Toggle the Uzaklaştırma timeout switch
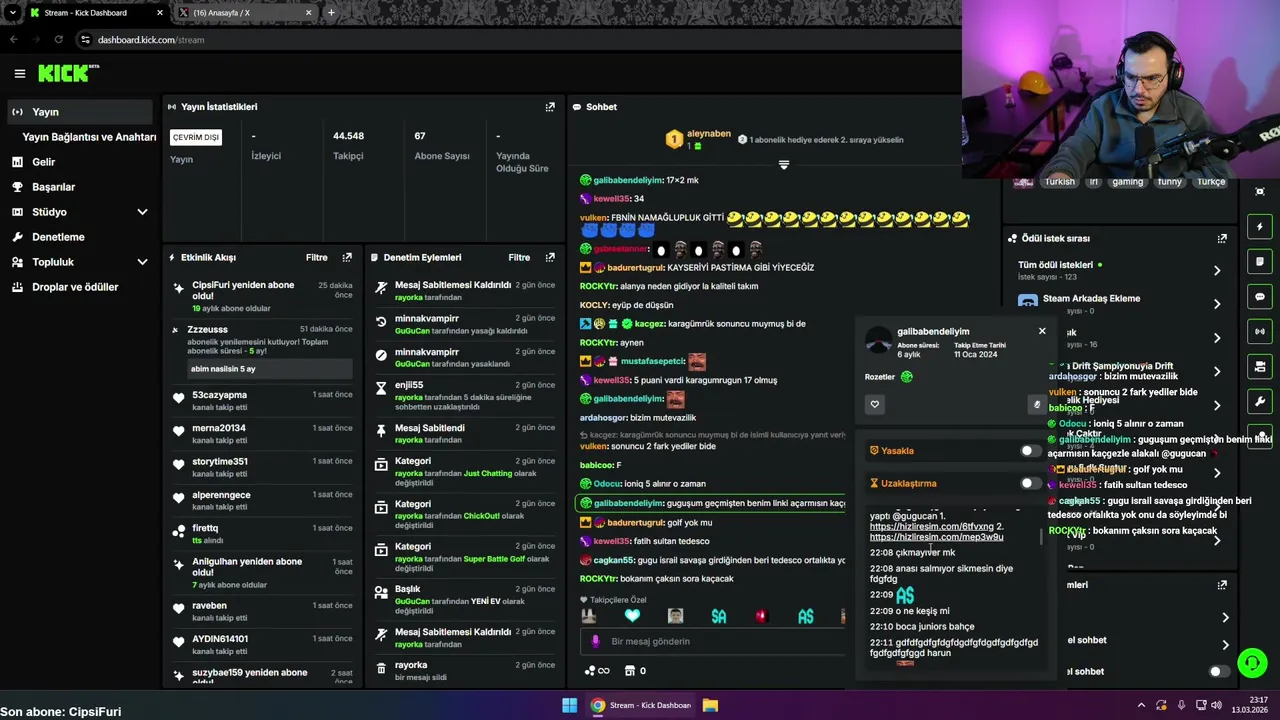 (x=1028, y=484)
